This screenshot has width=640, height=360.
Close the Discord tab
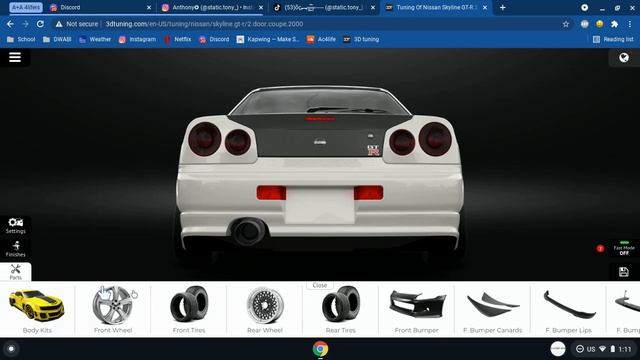tap(149, 7)
